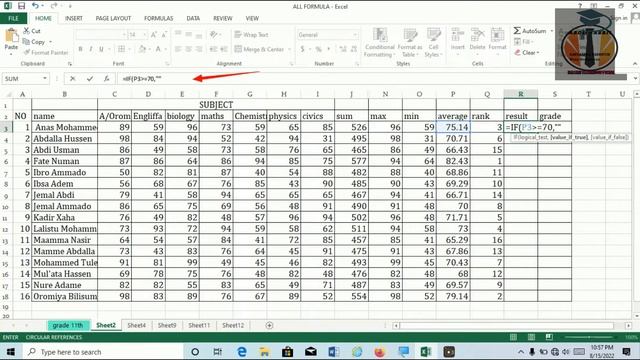
Task: Open the font name dropdown
Action: click(124, 35)
